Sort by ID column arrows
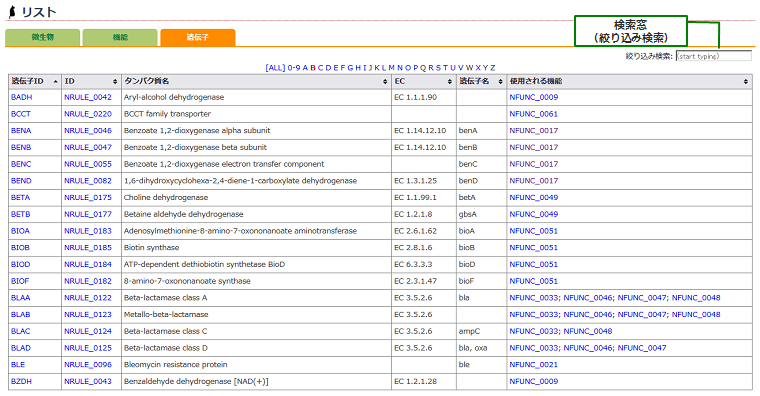The image size is (760, 396). pos(115,81)
